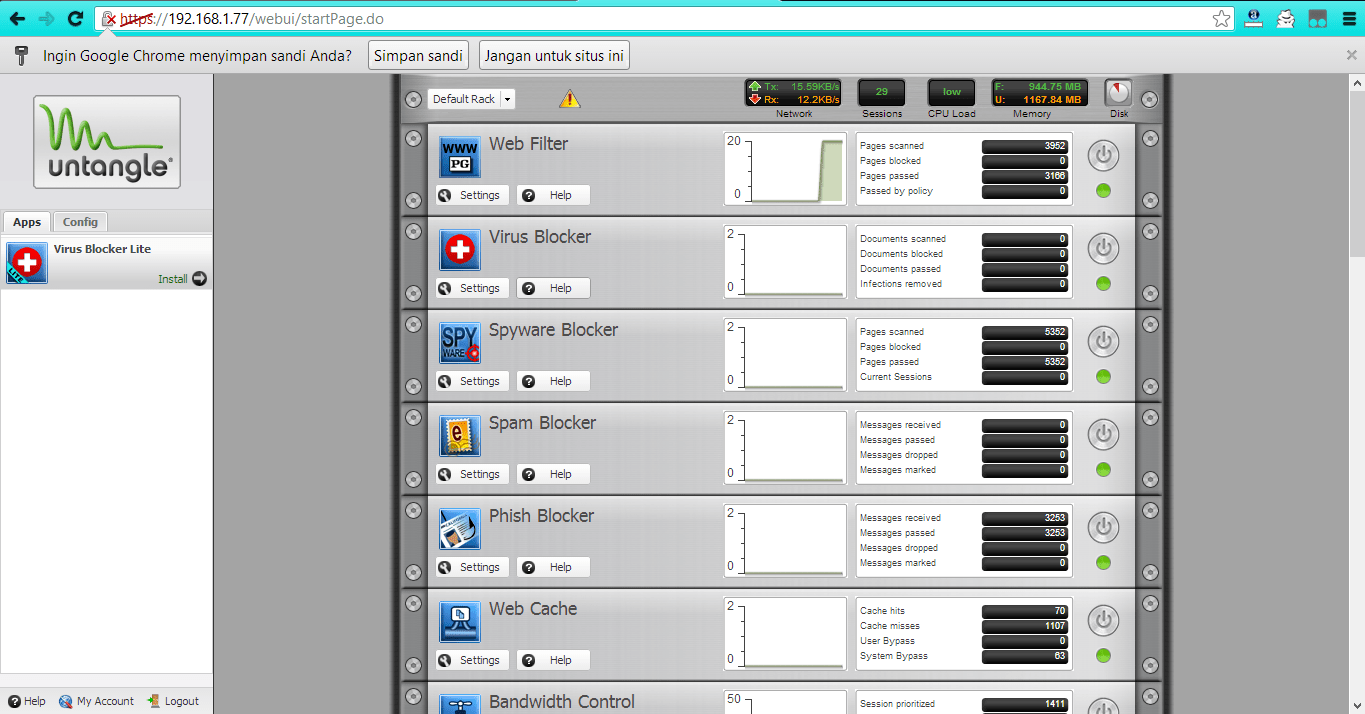Click the Web Filter statistics panel
Image resolution: width=1365 pixels, height=714 pixels.
964,169
